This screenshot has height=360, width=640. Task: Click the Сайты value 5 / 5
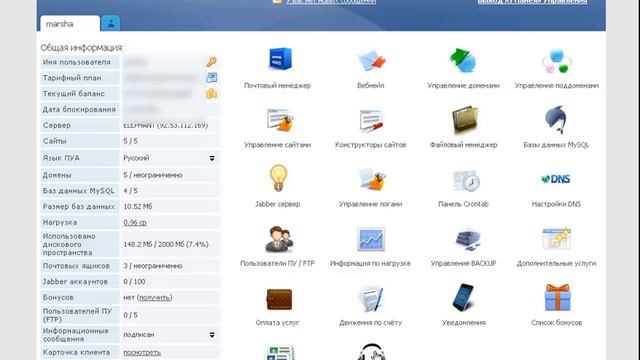[x=130, y=141]
